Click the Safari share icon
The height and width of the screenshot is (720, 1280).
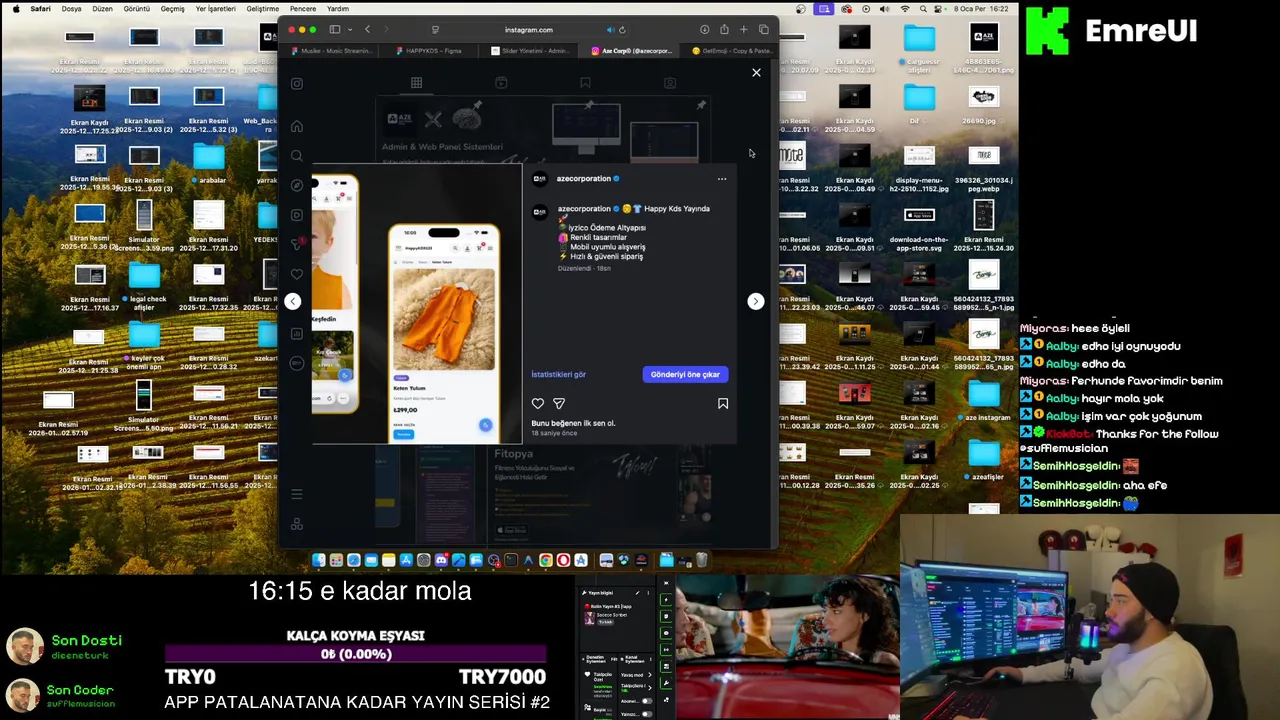pos(724,30)
